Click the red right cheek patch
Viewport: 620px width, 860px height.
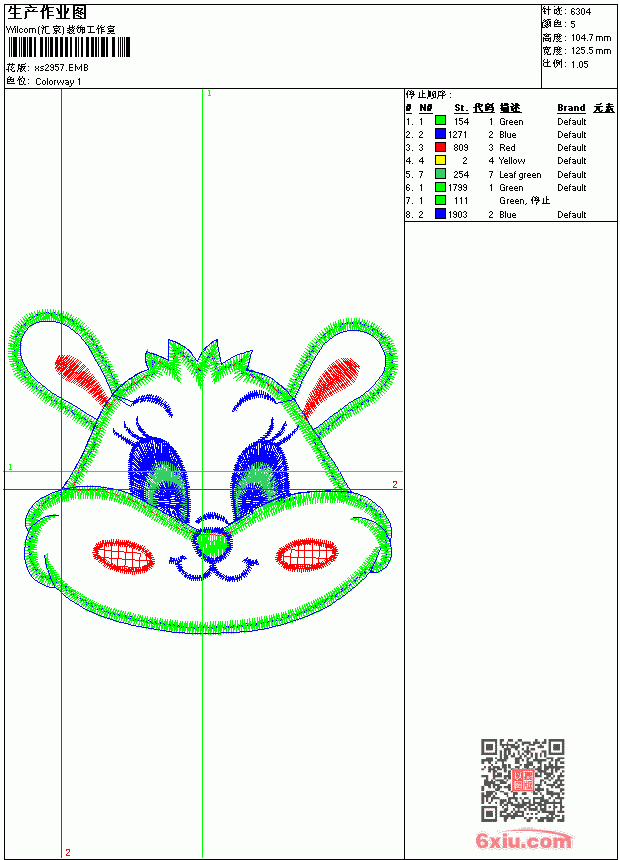pos(306,554)
